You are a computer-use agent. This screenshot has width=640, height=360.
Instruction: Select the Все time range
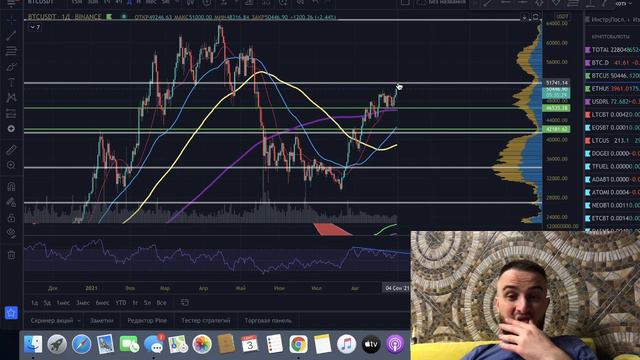pyautogui.click(x=162, y=303)
